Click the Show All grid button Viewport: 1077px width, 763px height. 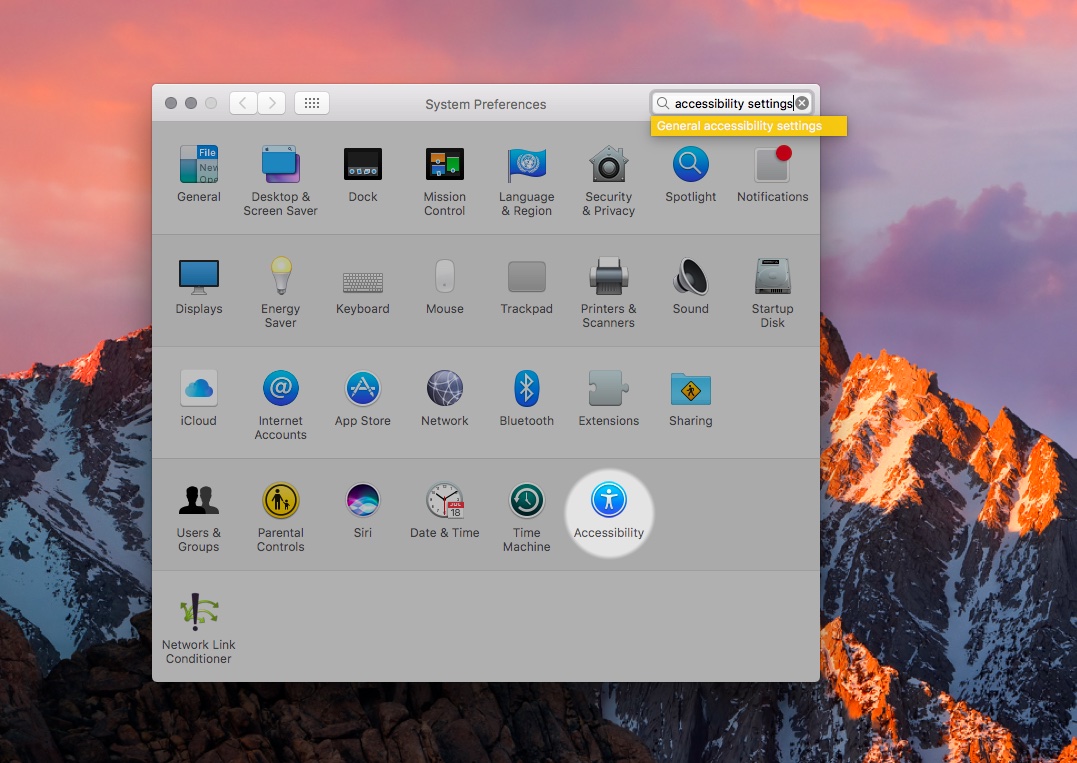coord(312,103)
